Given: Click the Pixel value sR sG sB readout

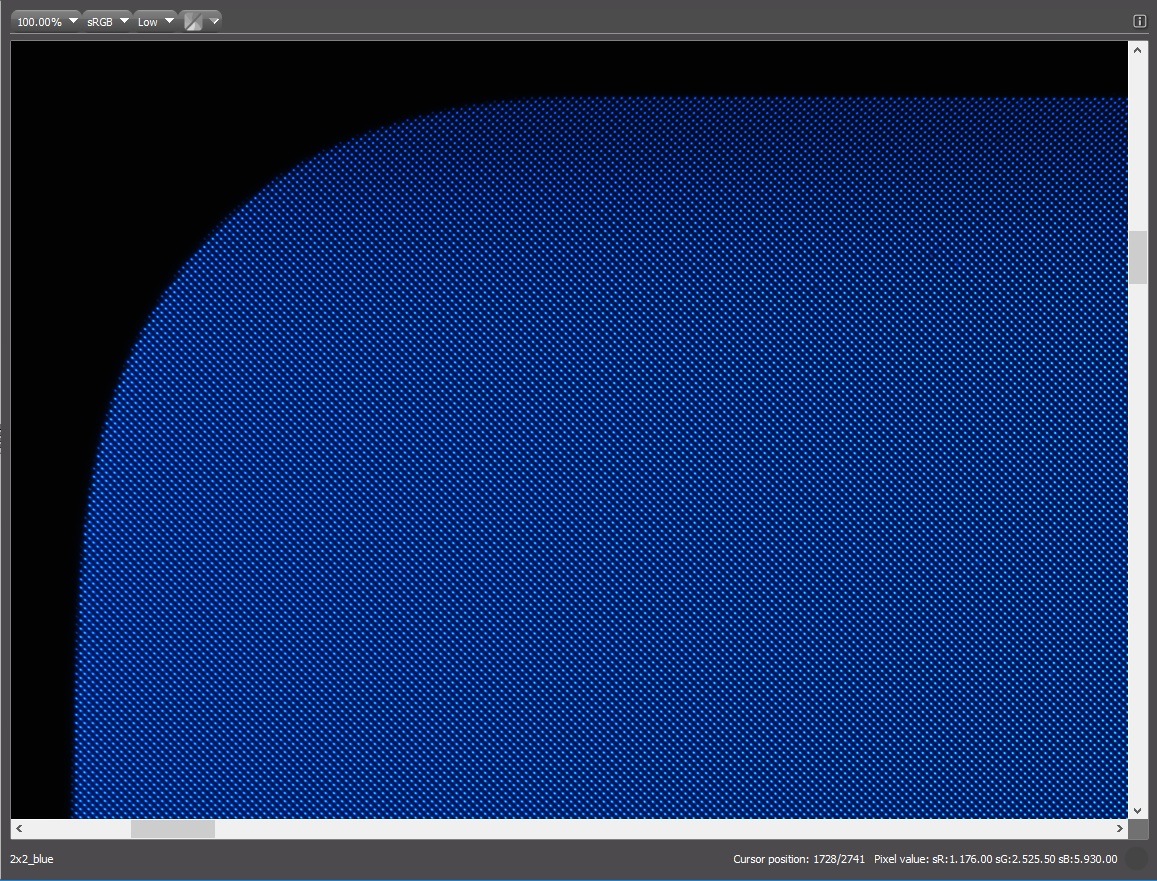Looking at the screenshot, I should [x=995, y=859].
